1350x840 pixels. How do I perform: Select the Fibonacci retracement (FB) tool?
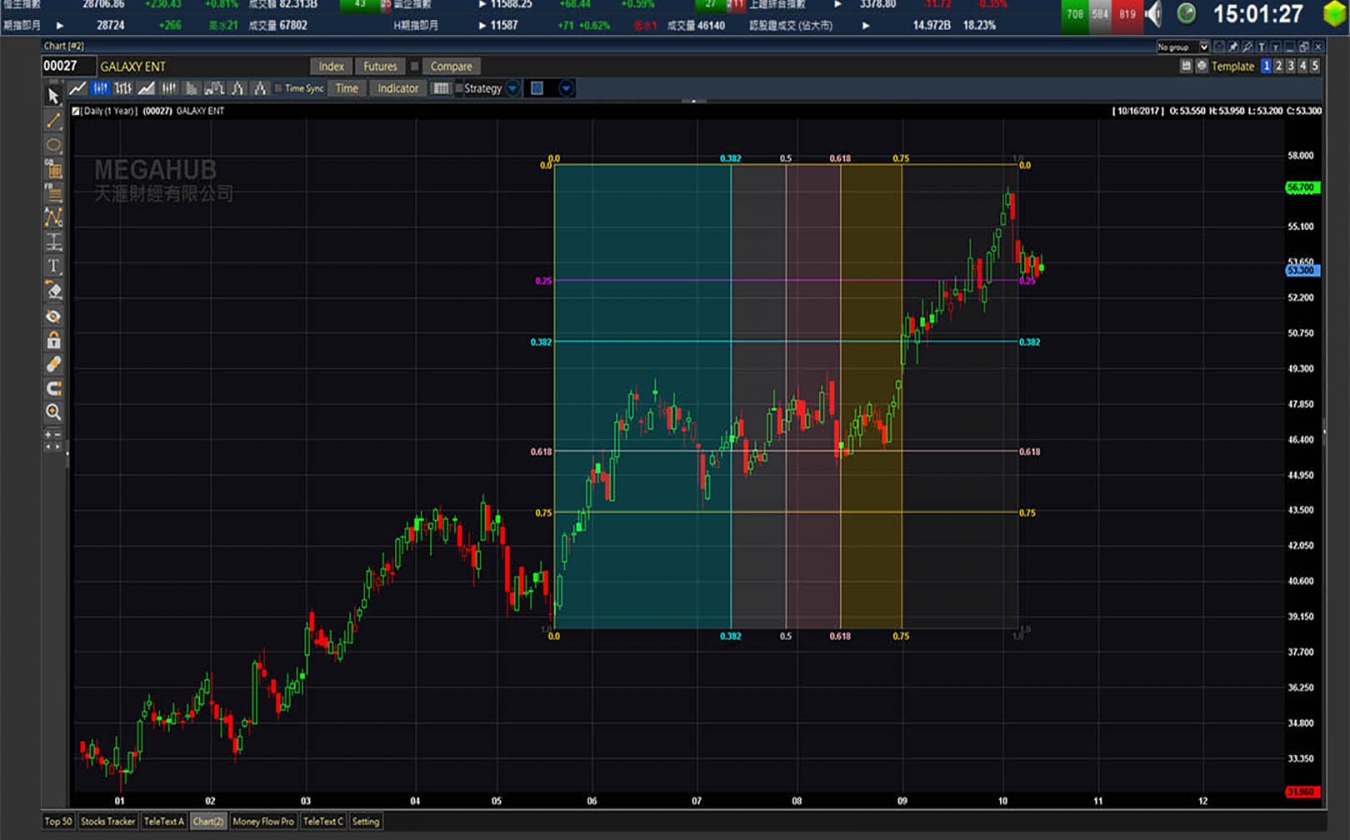click(53, 193)
